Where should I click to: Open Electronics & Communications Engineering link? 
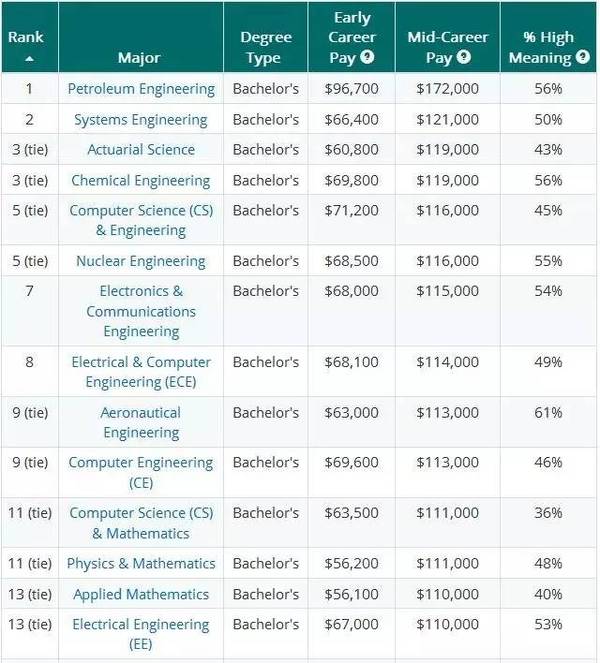[141, 311]
